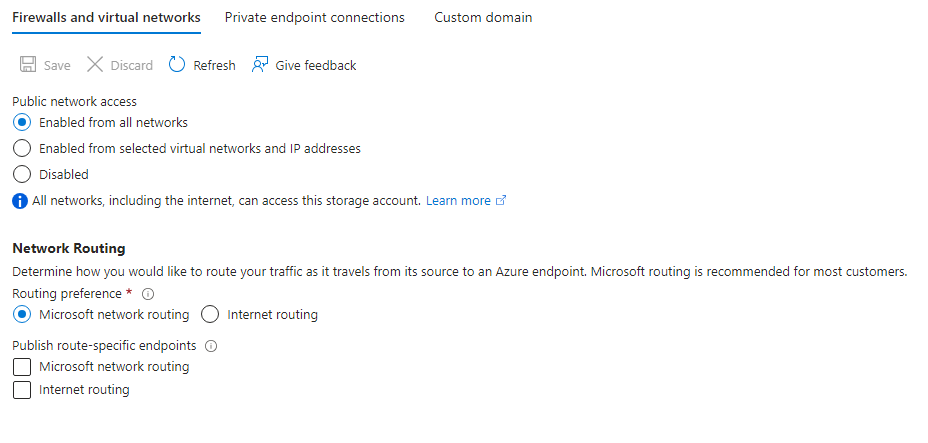The height and width of the screenshot is (443, 928).
Task: Check Internet routing endpoint checkbox
Action: (22, 390)
